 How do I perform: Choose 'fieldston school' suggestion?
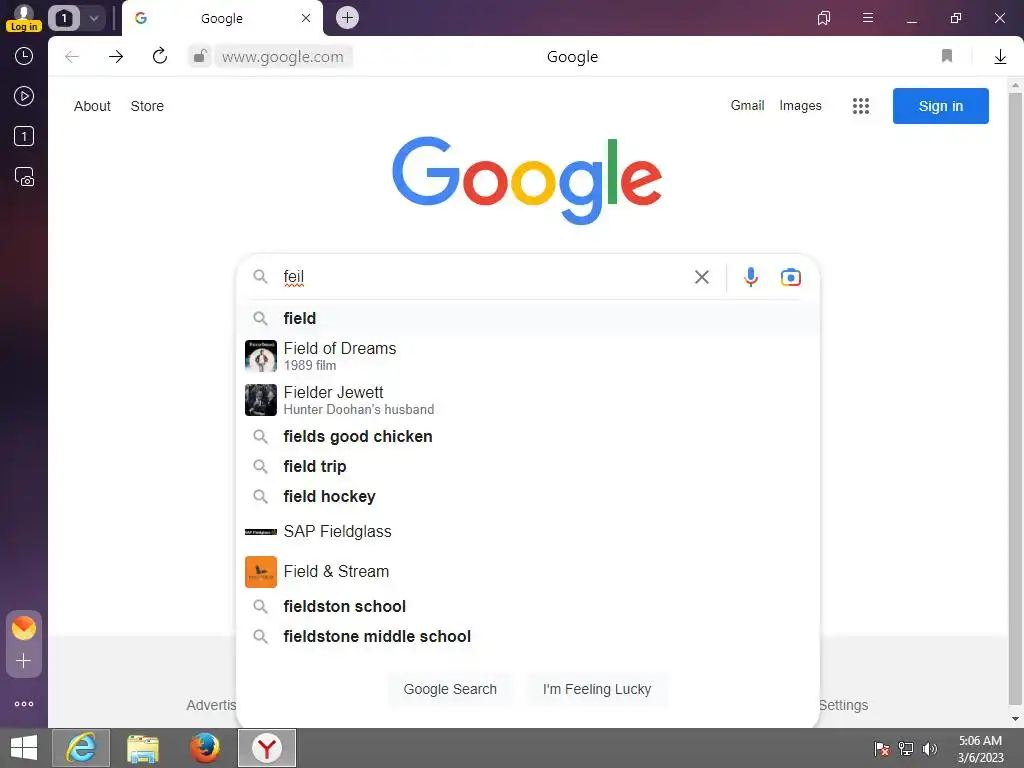(x=528, y=606)
